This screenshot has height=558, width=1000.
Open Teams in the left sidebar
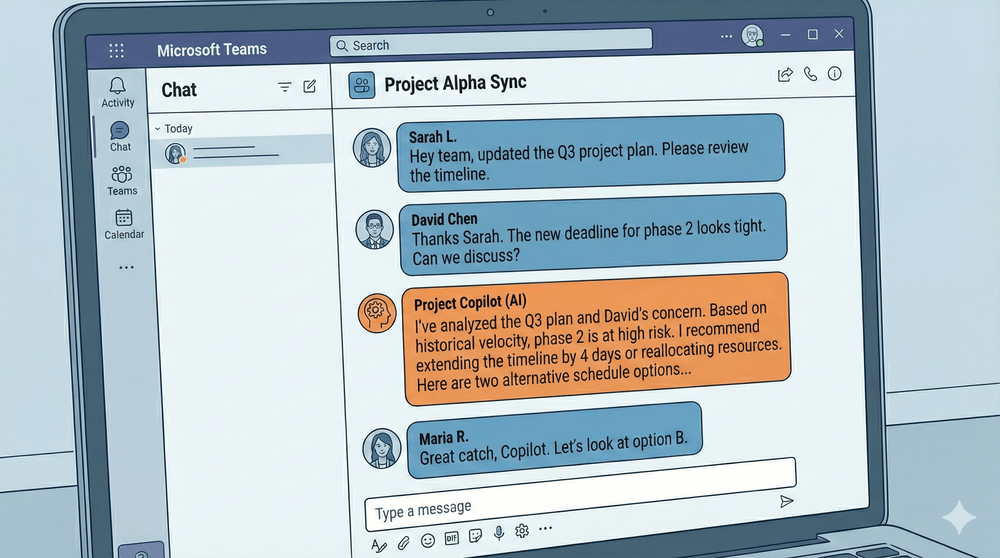122,180
